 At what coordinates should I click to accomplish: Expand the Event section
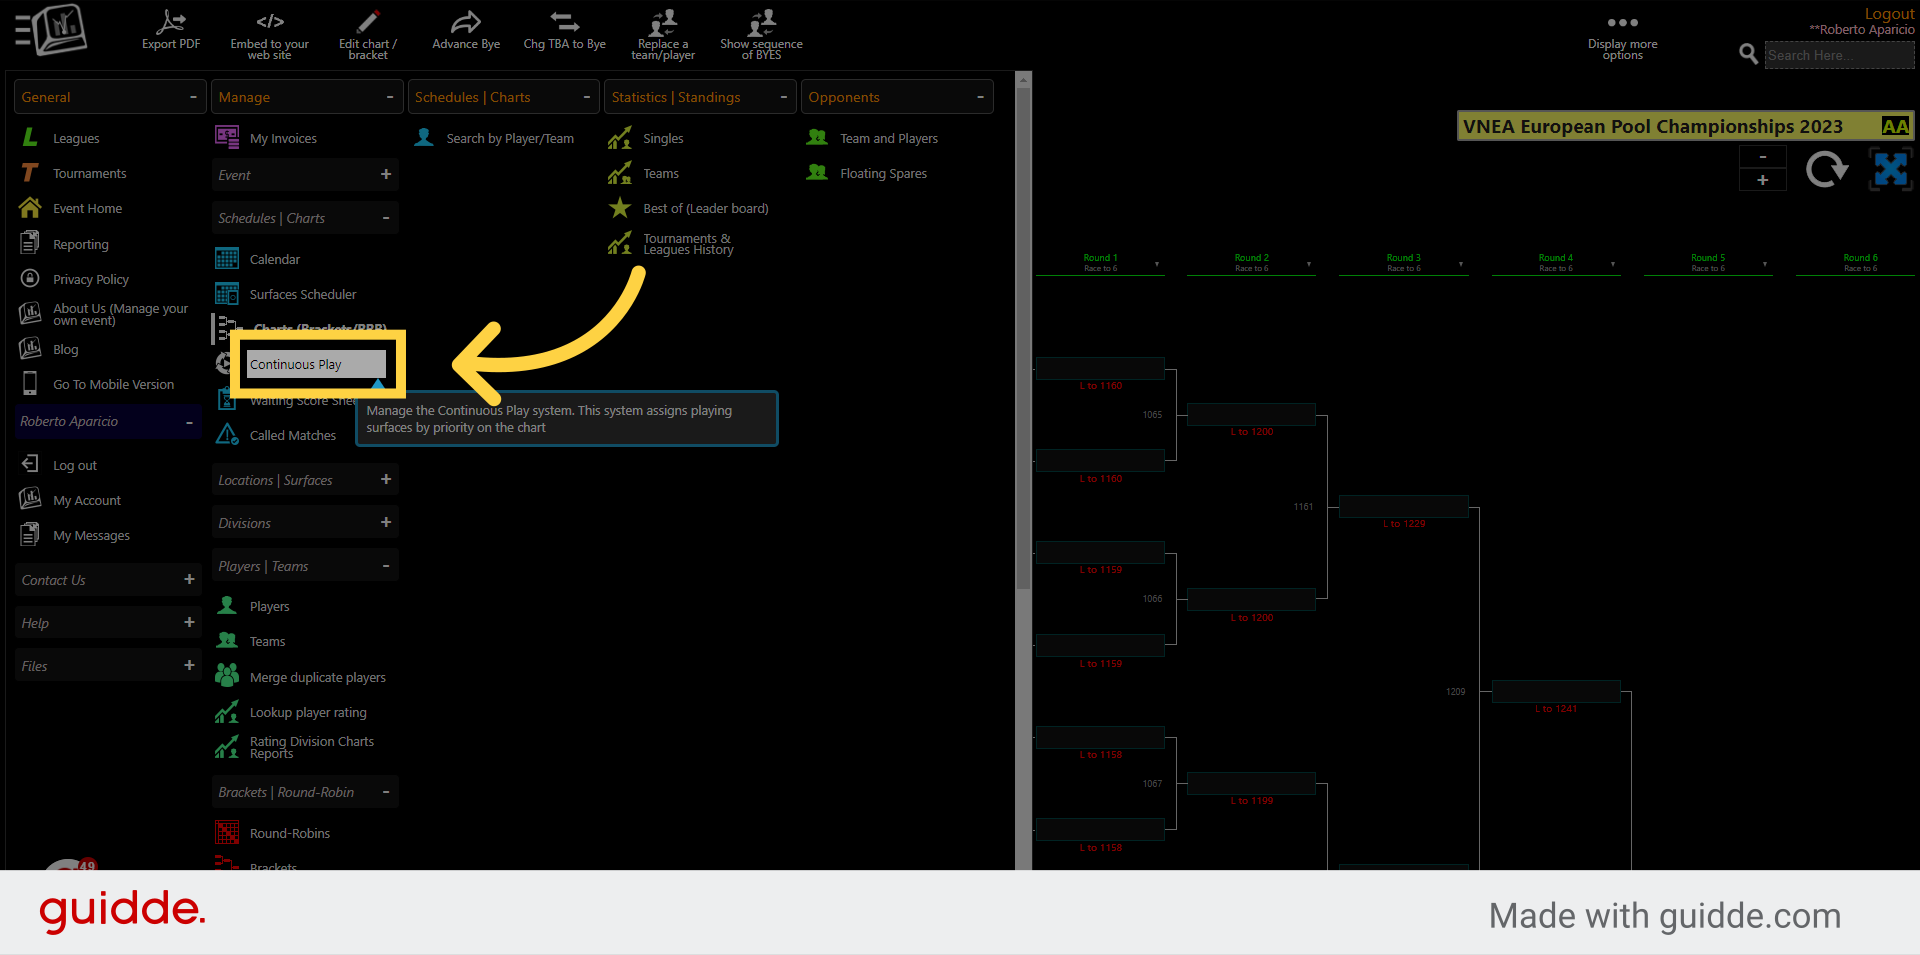click(x=386, y=174)
